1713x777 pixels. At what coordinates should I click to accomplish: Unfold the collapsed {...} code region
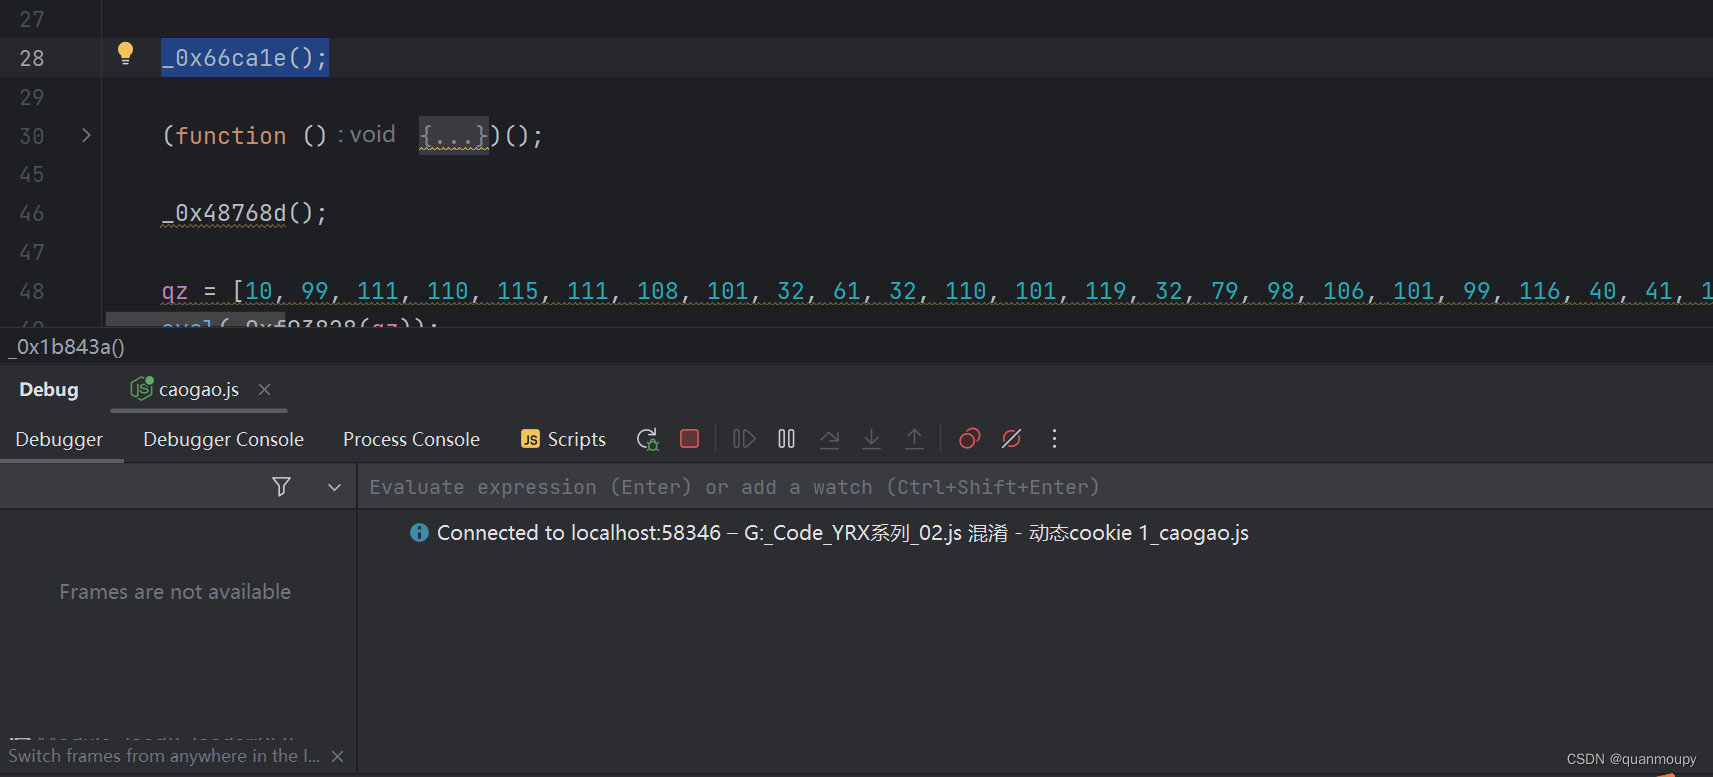coord(454,135)
